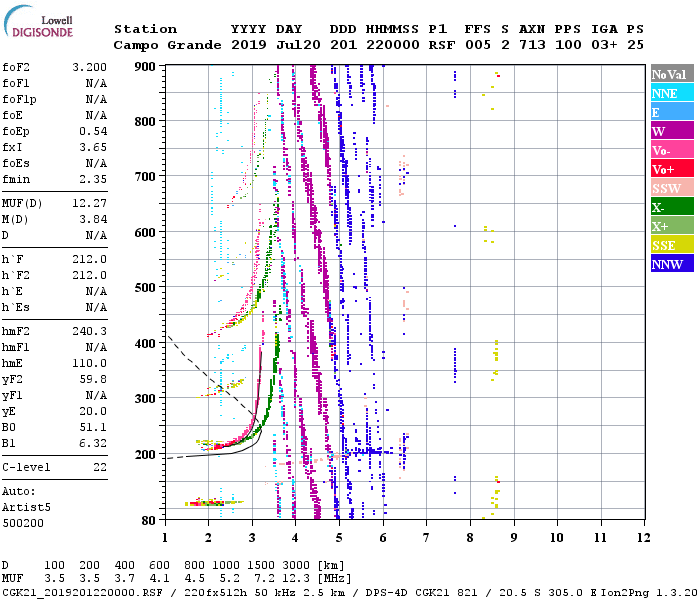Click the foF1 N/A value
This screenshot has height=600, width=700.
coord(96,83)
